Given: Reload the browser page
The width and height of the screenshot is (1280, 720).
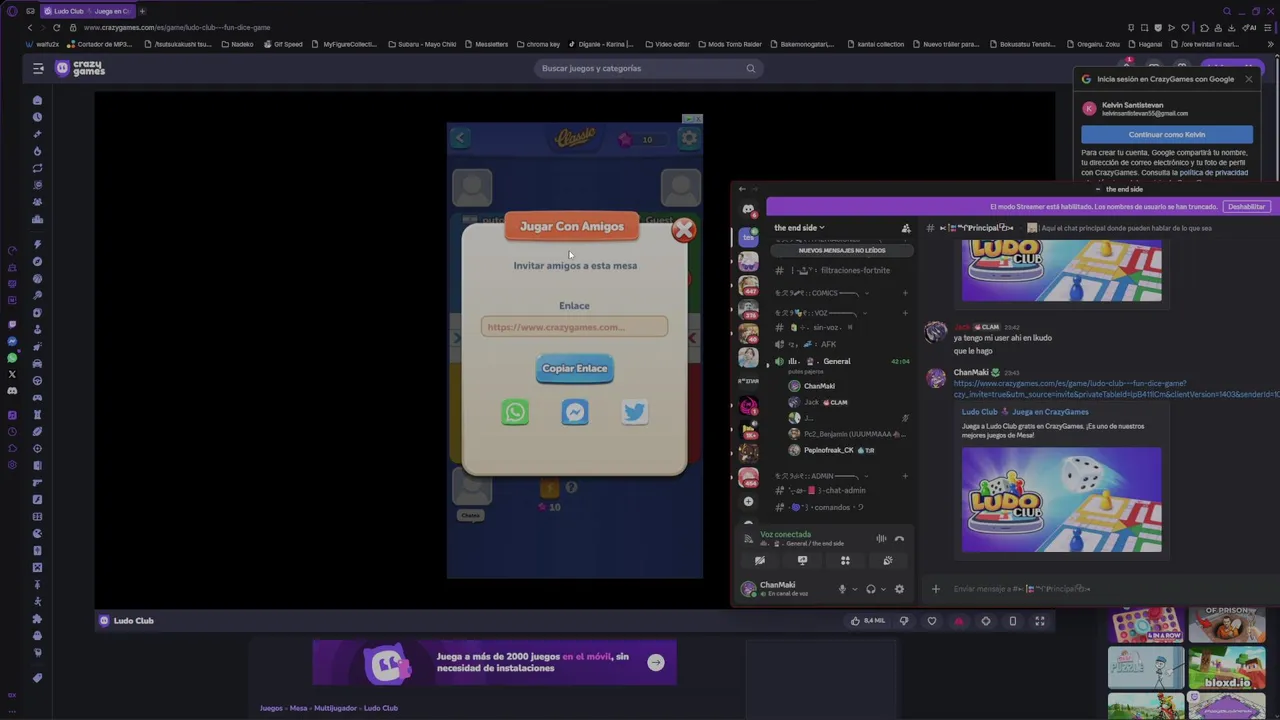Looking at the screenshot, I should point(56,28).
